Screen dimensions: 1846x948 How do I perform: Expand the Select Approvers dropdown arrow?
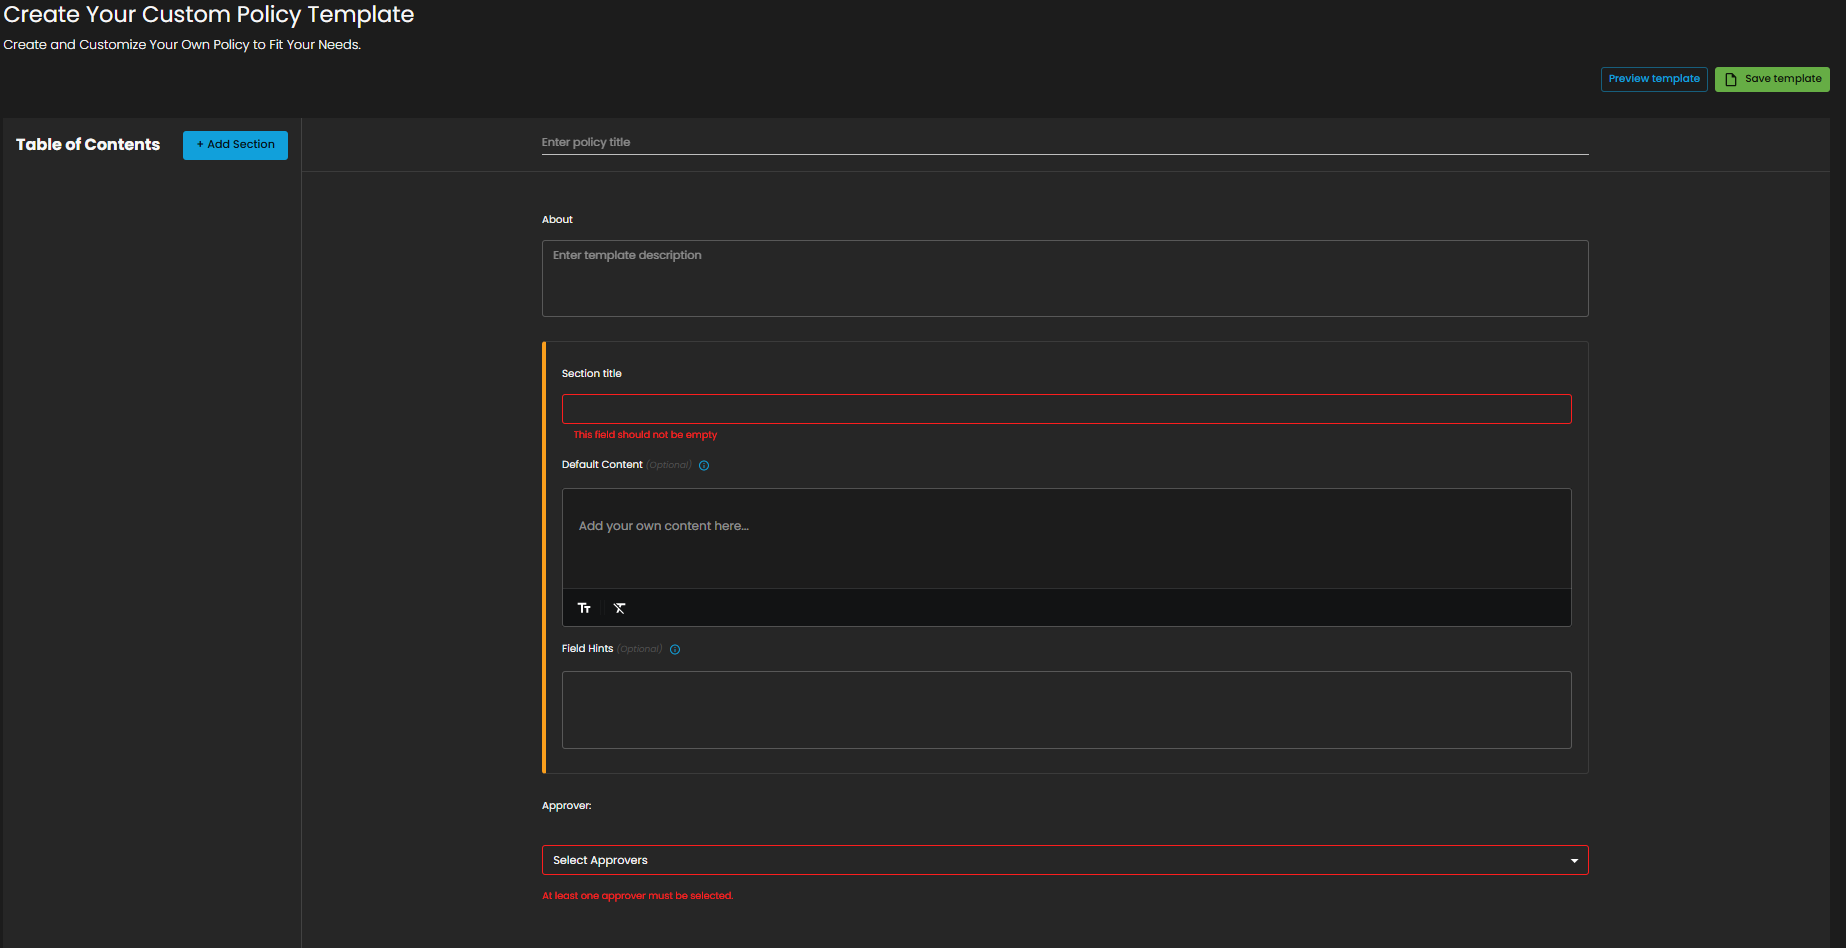(x=1574, y=860)
